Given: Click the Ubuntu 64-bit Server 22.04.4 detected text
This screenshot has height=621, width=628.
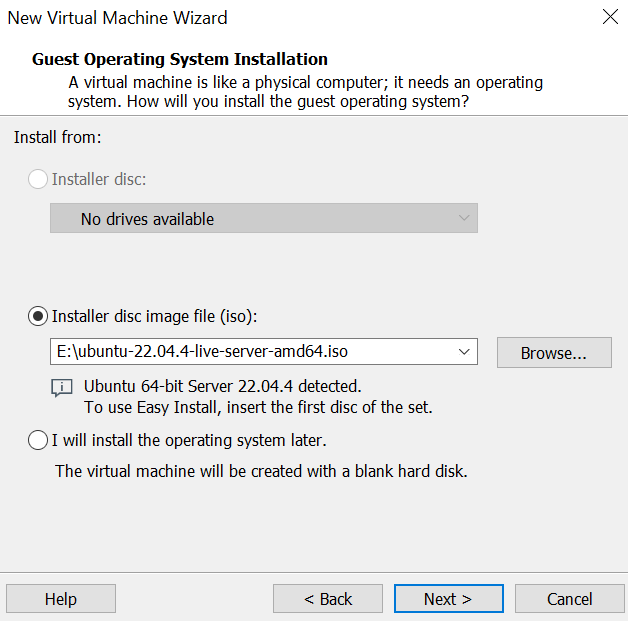Looking at the screenshot, I should [x=222, y=386].
